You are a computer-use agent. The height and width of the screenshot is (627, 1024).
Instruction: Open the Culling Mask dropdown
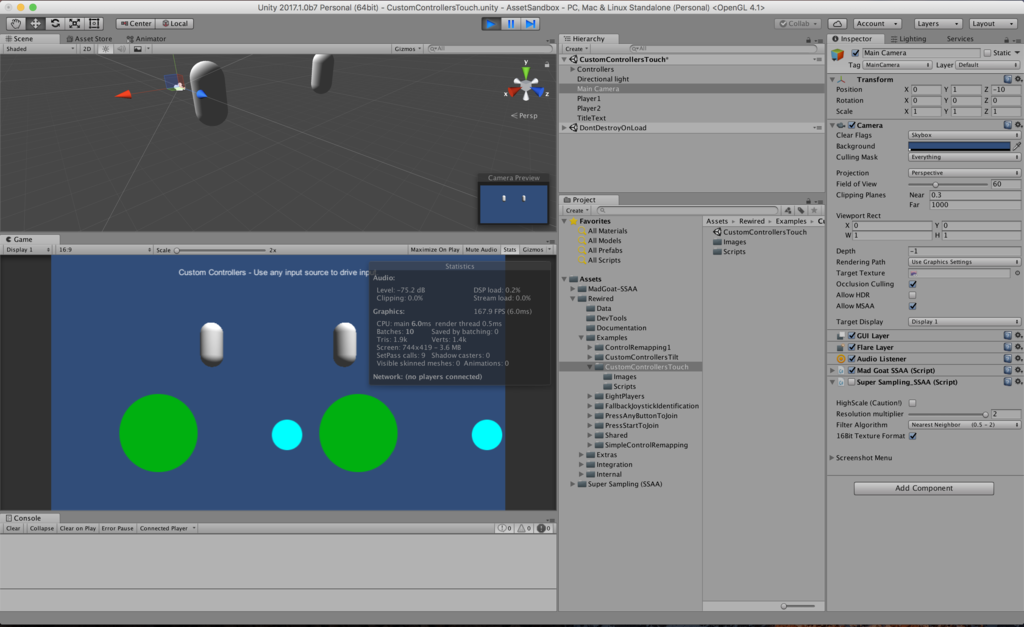pyautogui.click(x=964, y=157)
